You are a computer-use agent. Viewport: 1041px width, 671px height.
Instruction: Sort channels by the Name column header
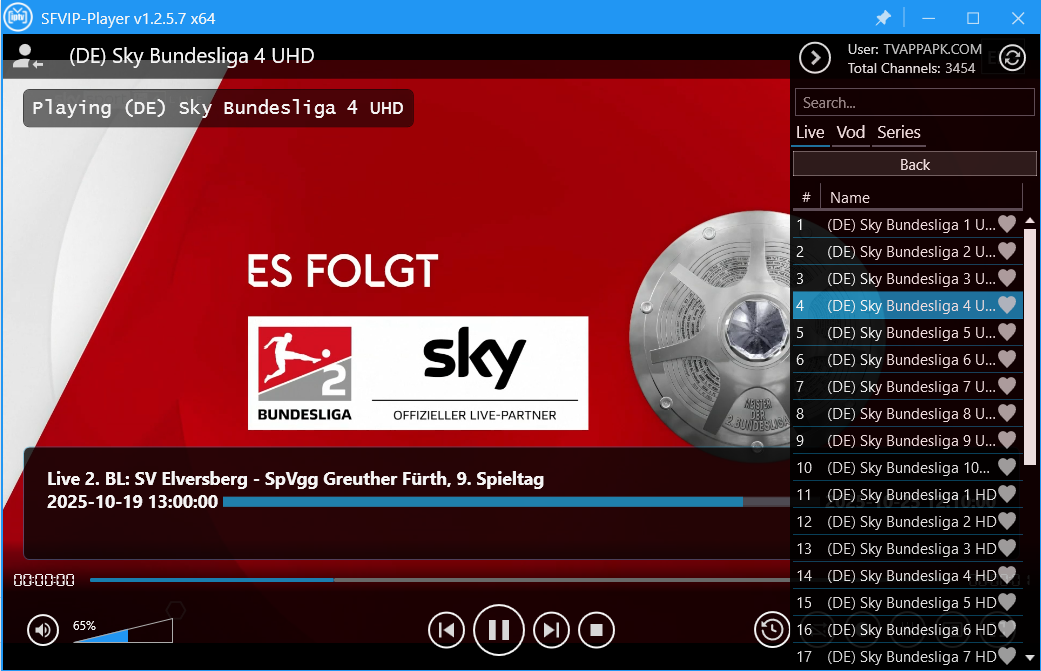(920, 197)
